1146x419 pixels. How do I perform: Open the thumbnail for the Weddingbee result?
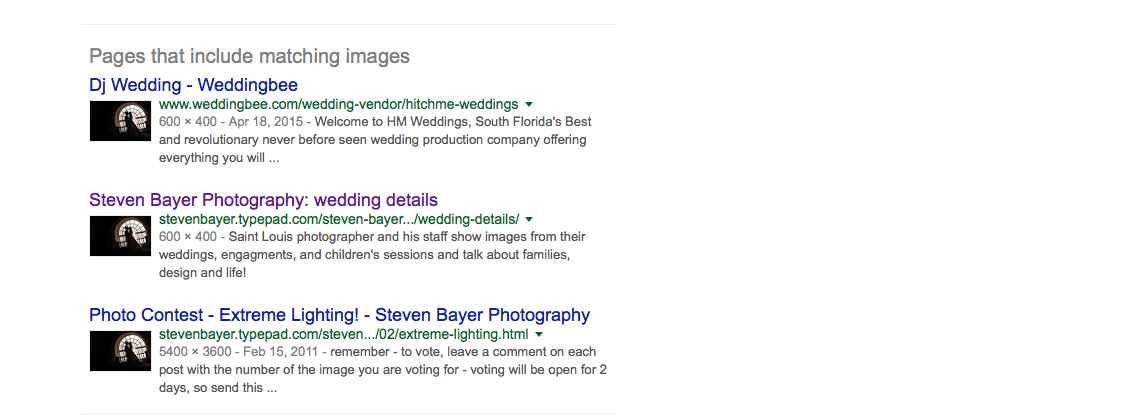click(x=121, y=121)
